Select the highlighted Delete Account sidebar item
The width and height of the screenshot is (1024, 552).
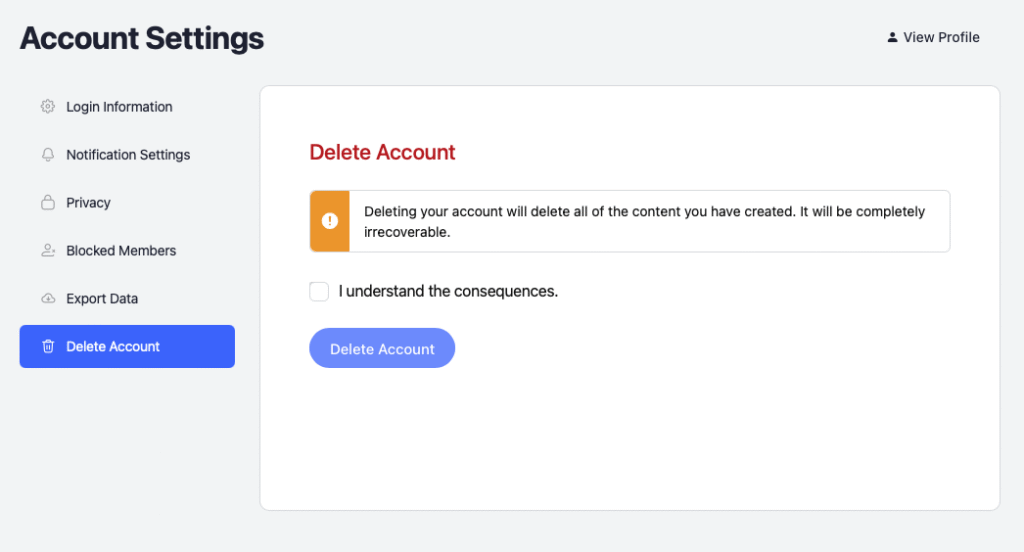pos(127,347)
